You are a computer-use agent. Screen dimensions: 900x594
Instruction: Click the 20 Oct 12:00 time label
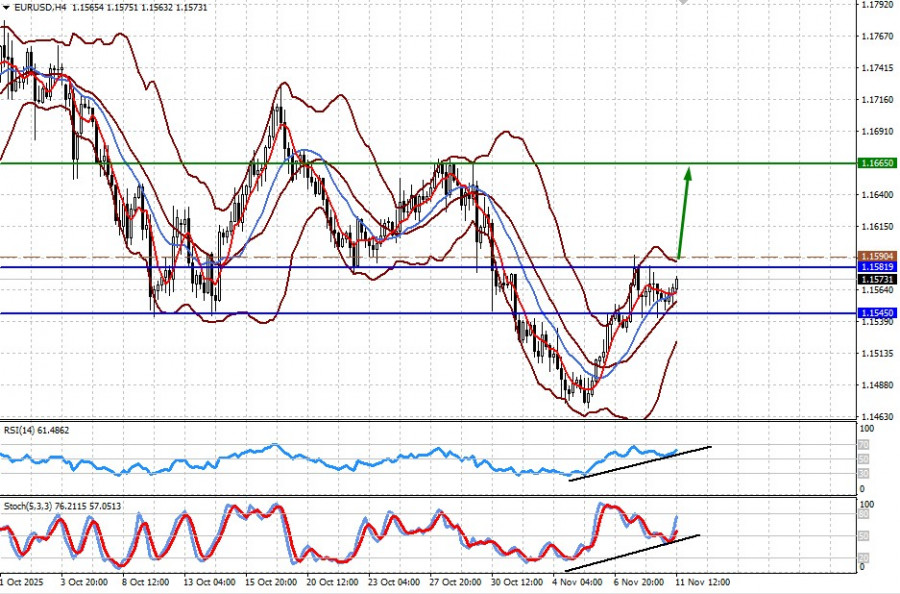coord(330,582)
